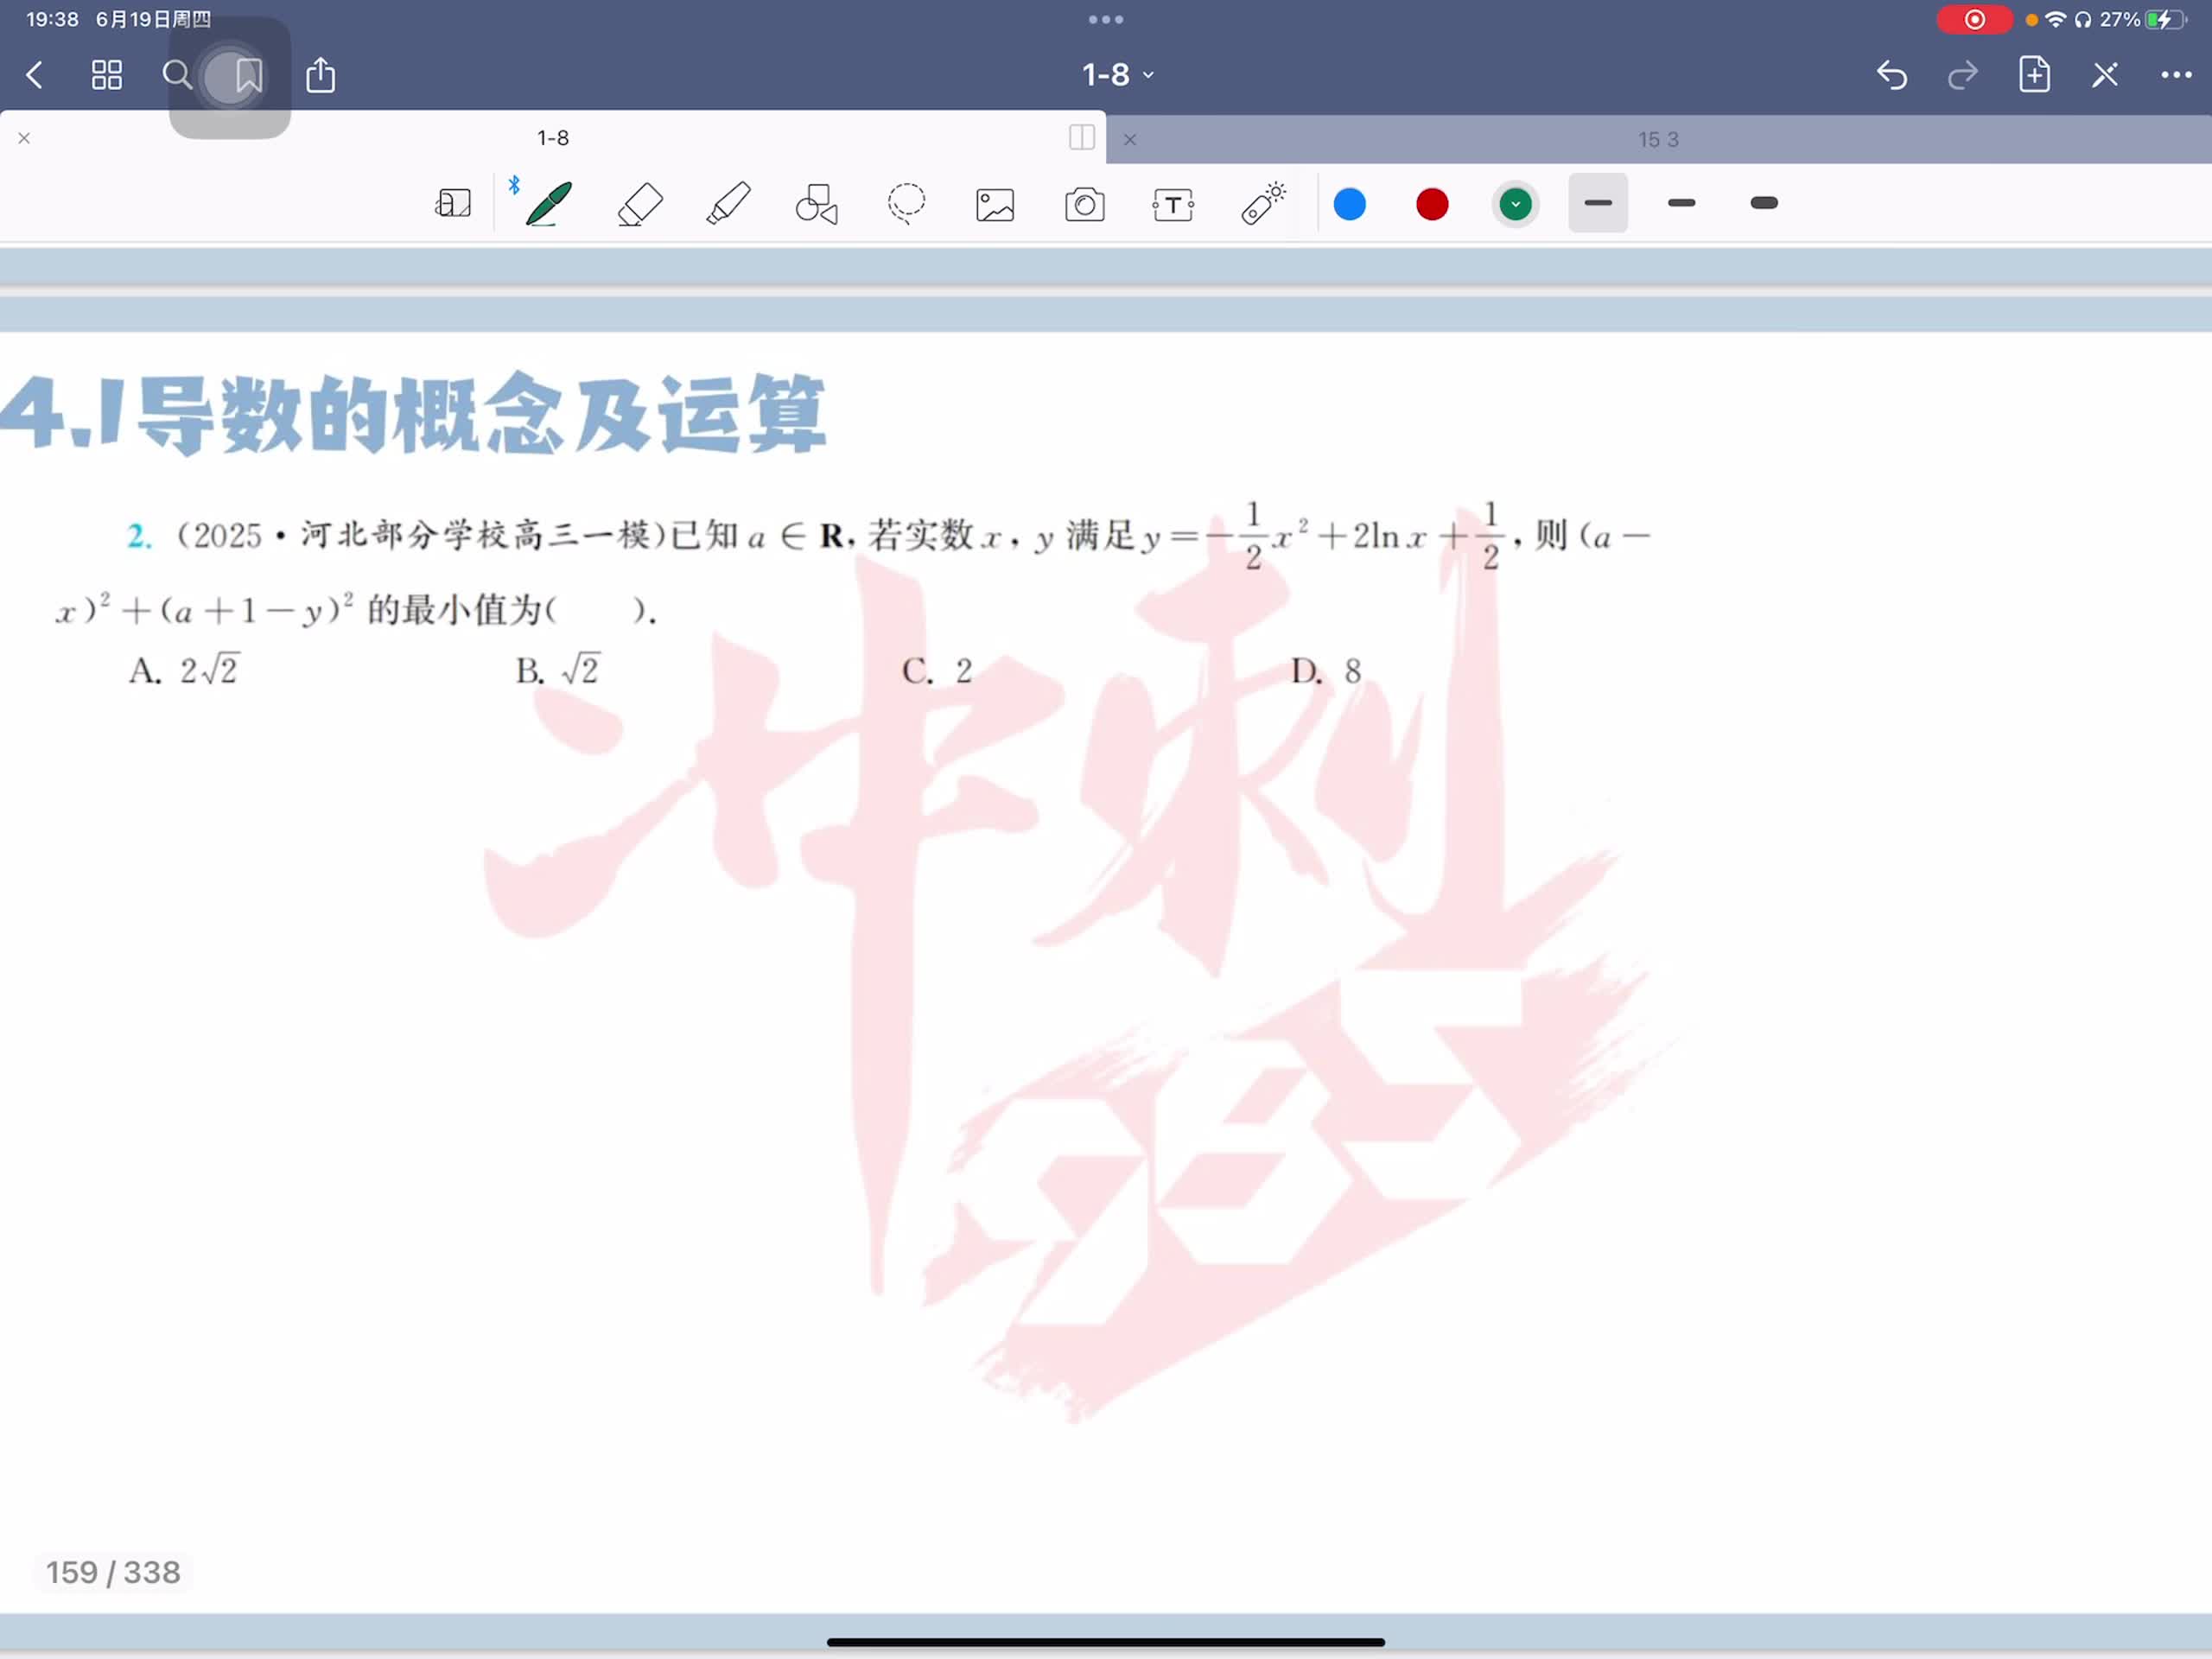Select the Highlighter tool
This screenshot has width=2212, height=1659.
point(728,204)
